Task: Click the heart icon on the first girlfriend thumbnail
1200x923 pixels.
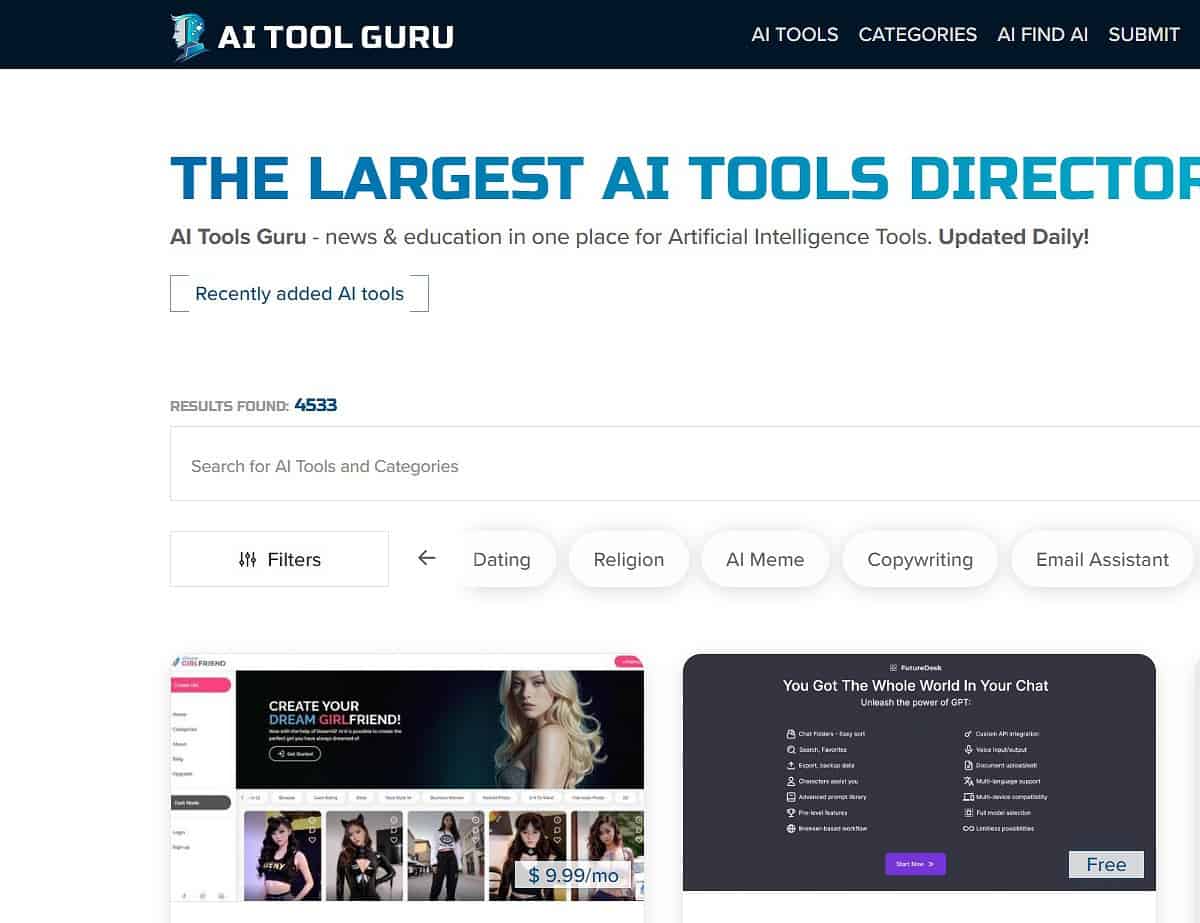Action: coord(310,841)
